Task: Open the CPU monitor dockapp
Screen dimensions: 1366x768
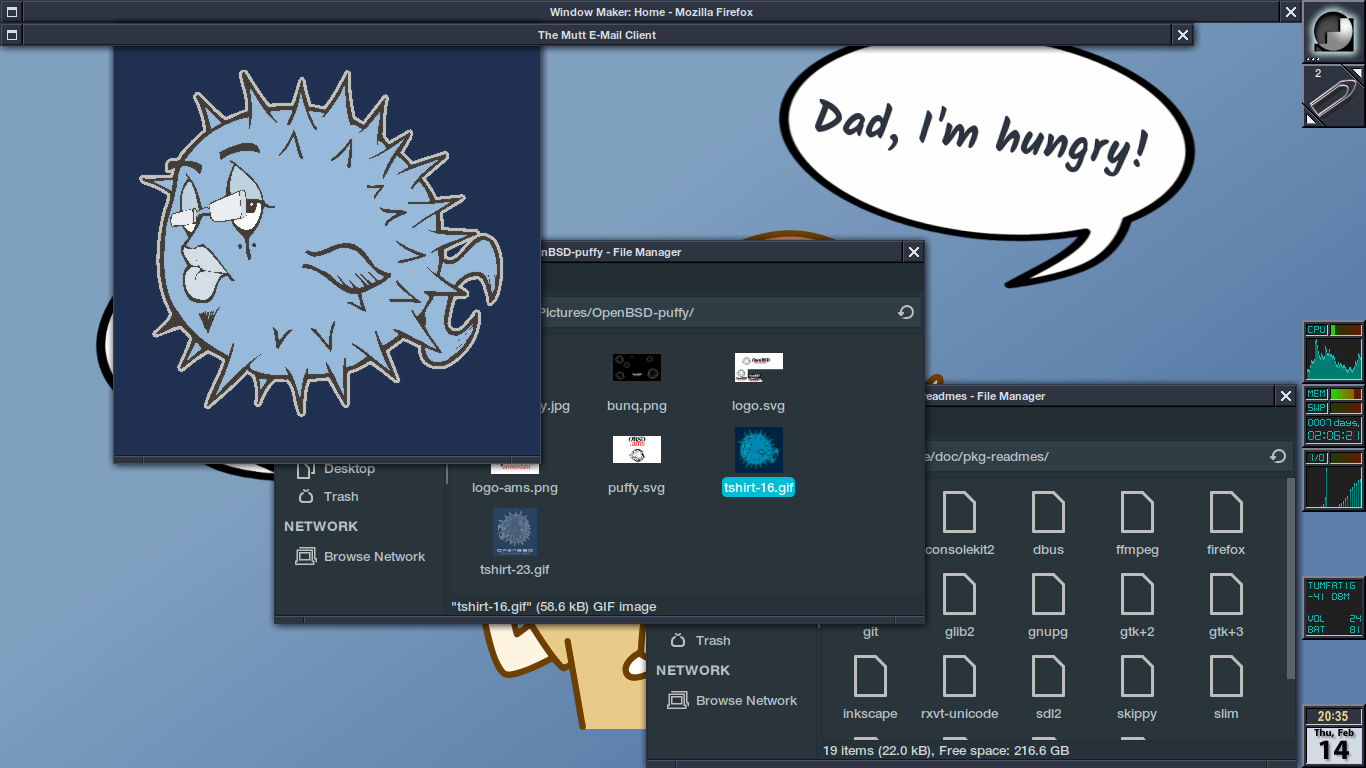Action: click(x=1334, y=352)
